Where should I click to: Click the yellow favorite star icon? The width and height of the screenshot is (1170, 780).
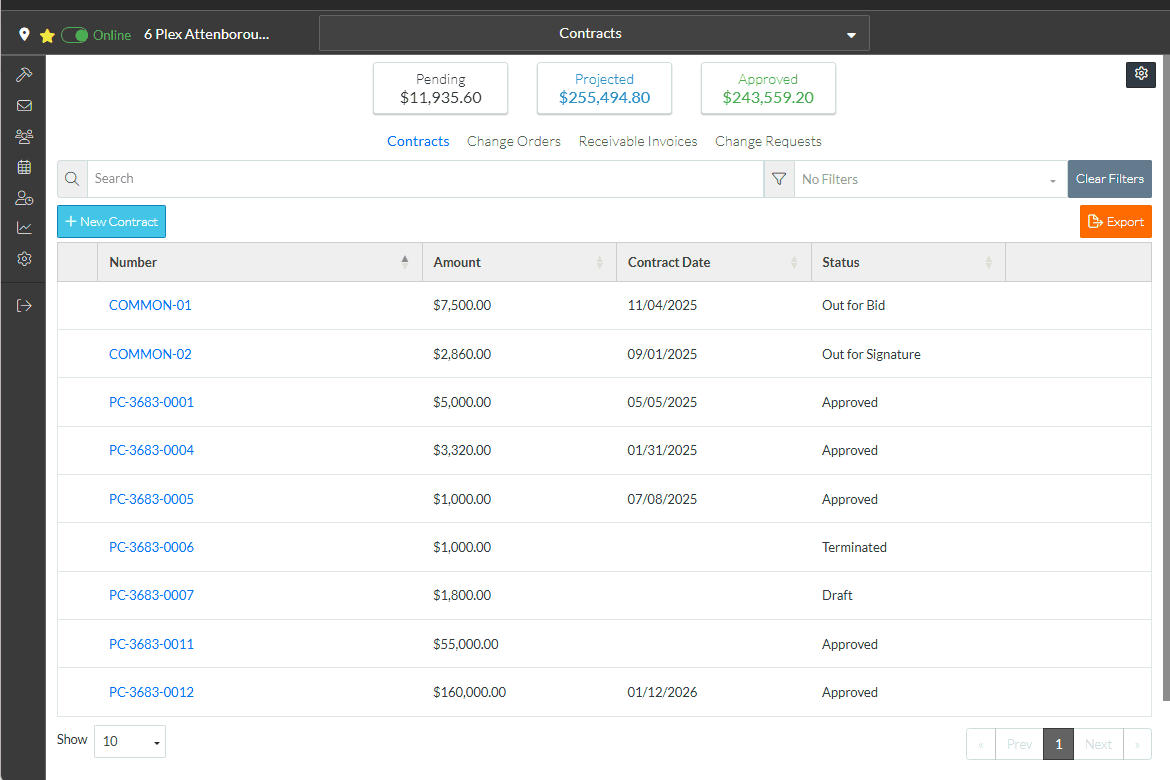click(x=47, y=35)
